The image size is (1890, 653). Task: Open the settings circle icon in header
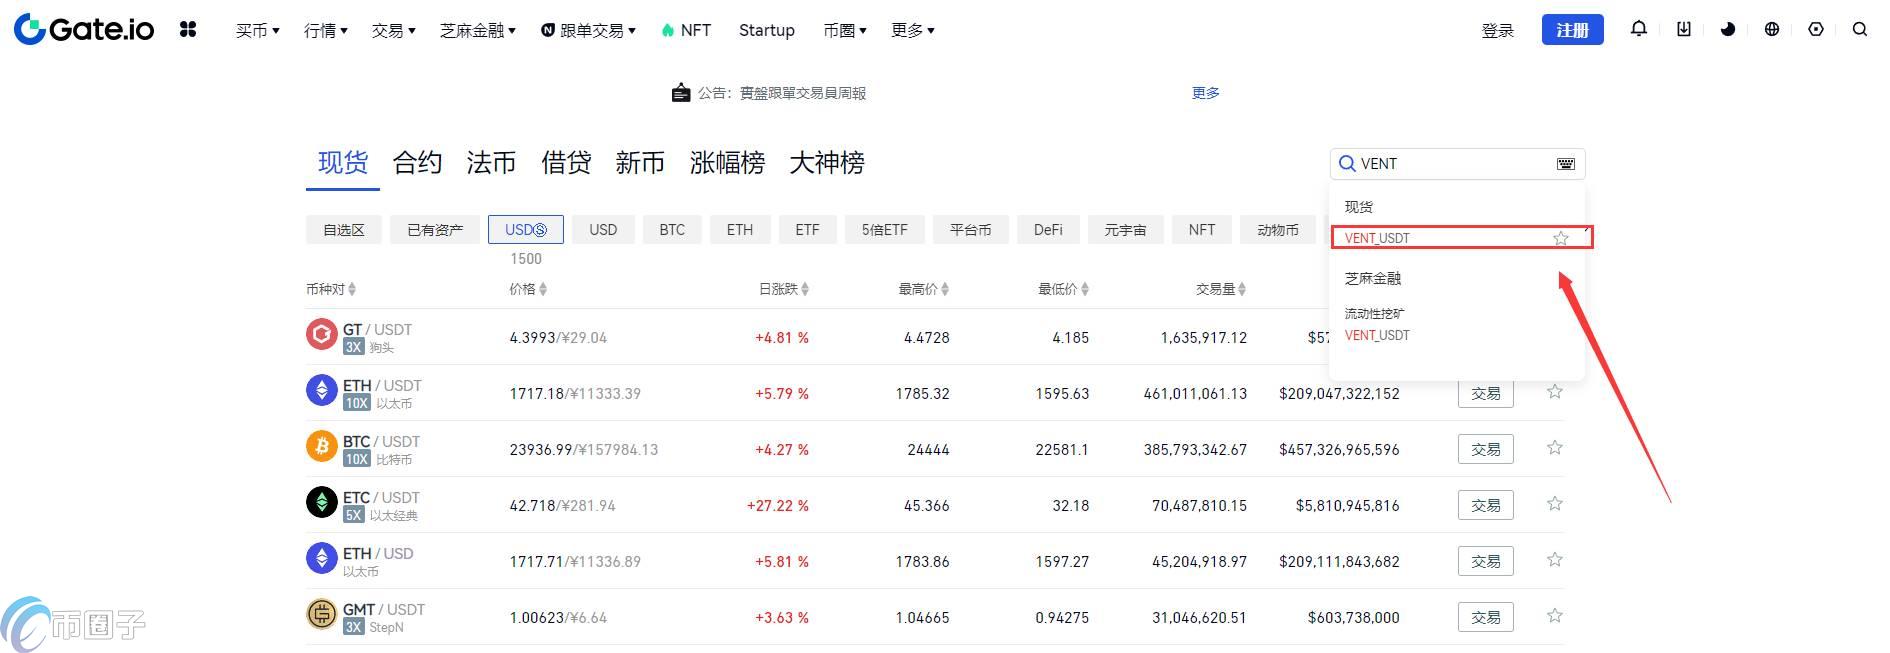click(1816, 29)
